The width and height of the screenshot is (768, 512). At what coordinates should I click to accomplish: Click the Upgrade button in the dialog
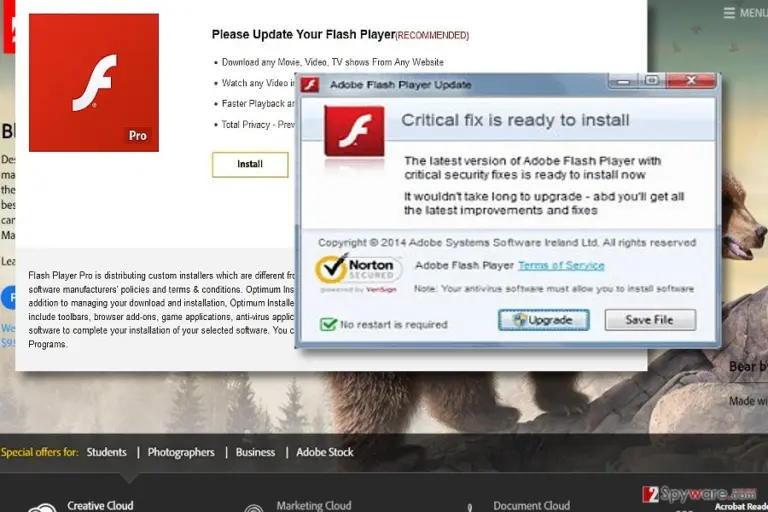[x=544, y=320]
